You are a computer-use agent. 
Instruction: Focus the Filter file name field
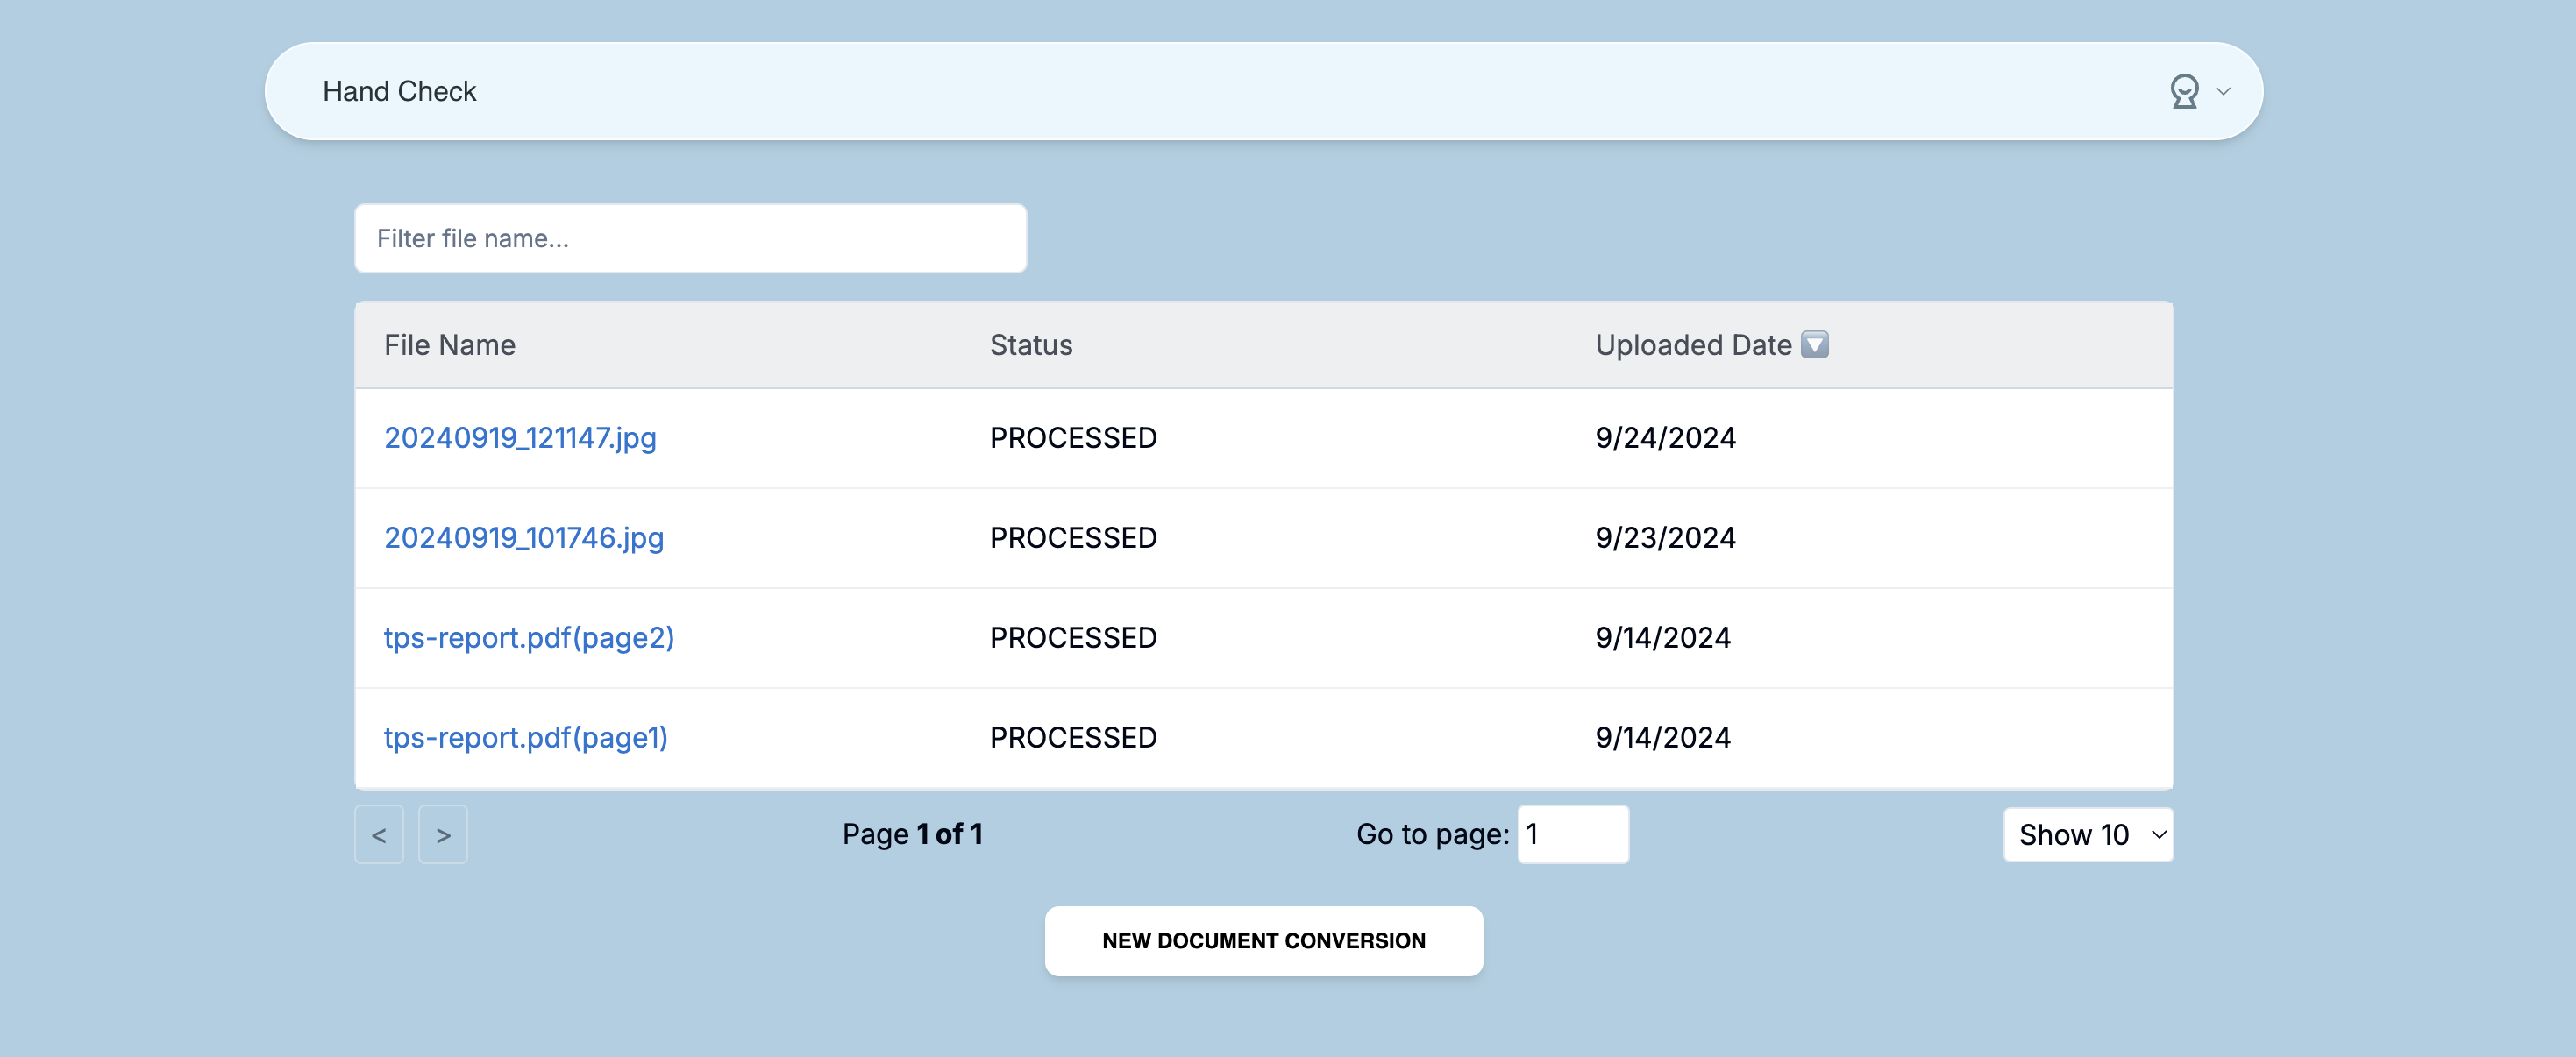pos(690,238)
